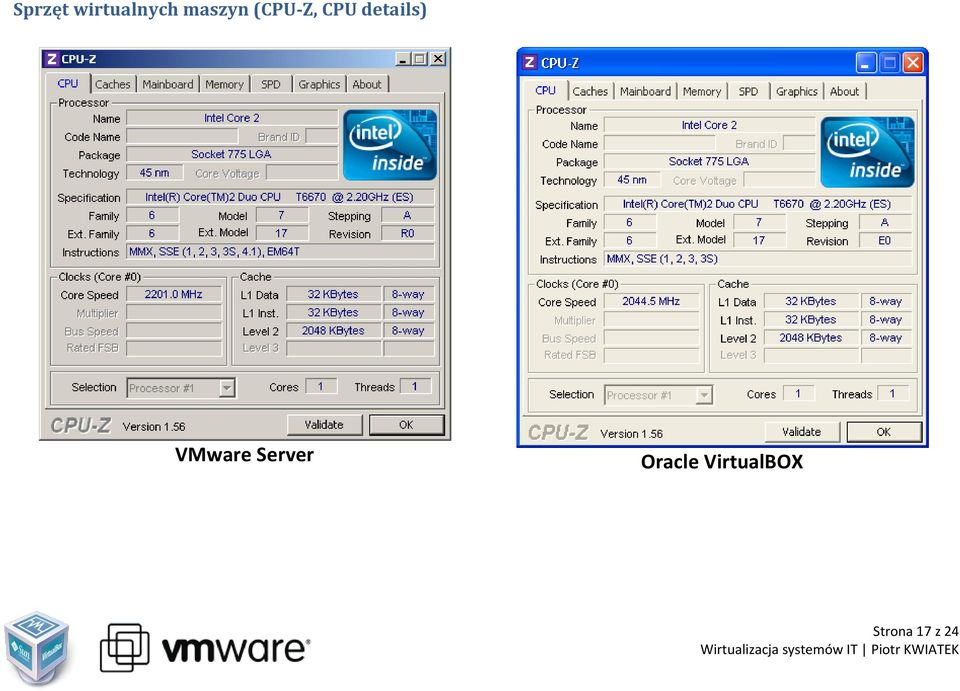This screenshot has width=960, height=691.
Task: Click Validate button in VirtualBox window
Action: pyautogui.click(x=801, y=431)
